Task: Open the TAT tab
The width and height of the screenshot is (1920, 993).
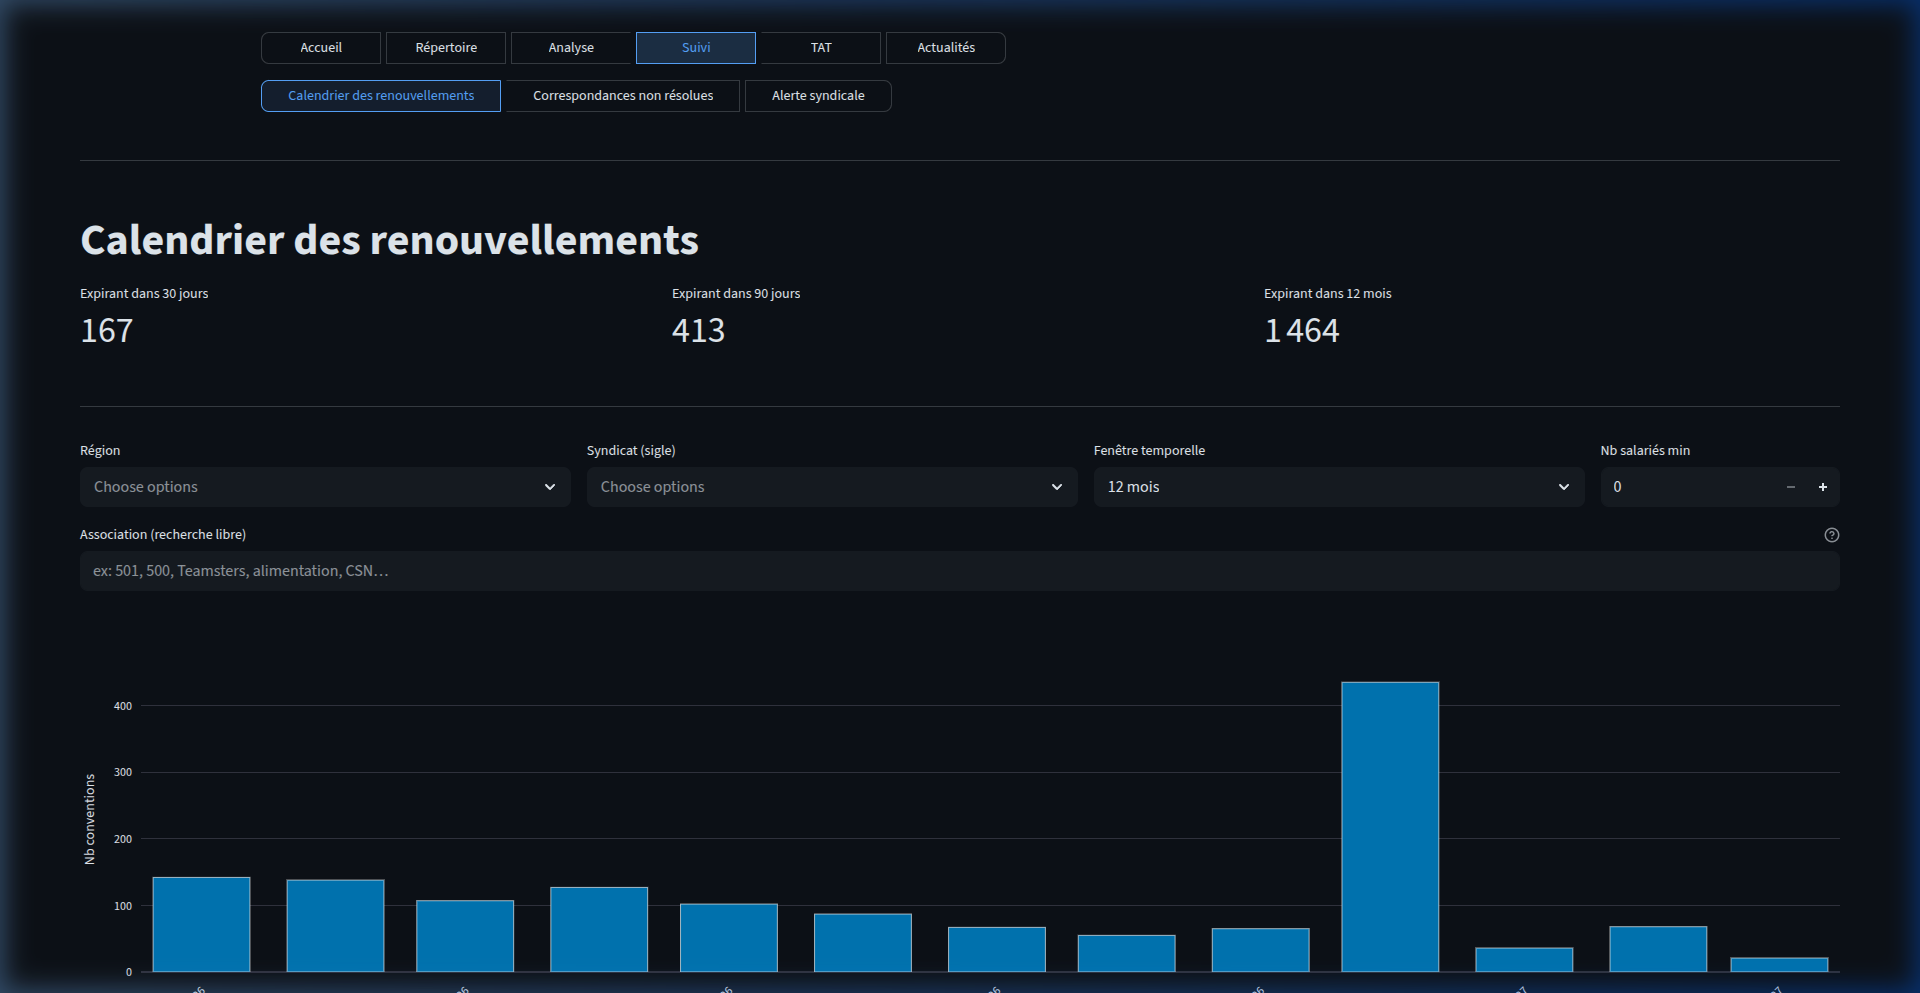Action: 821,48
